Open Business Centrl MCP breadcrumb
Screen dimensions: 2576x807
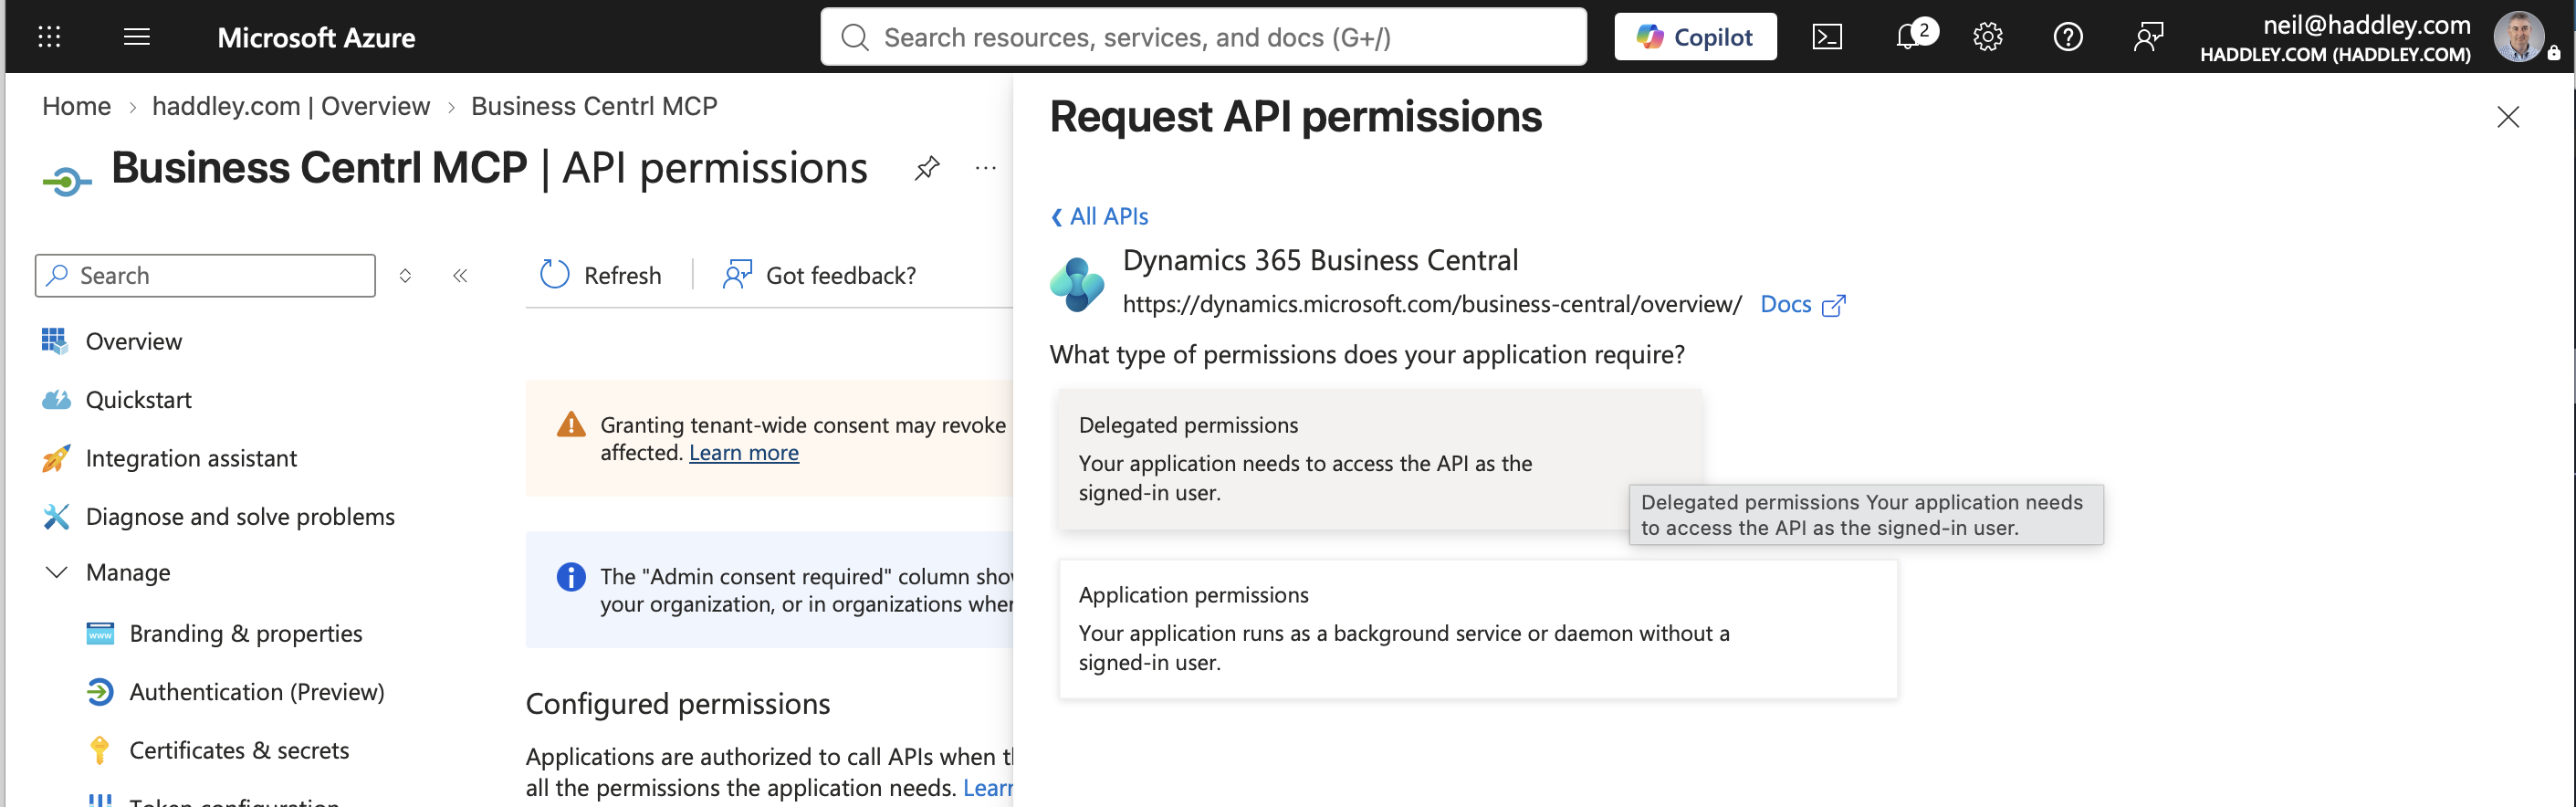[594, 106]
